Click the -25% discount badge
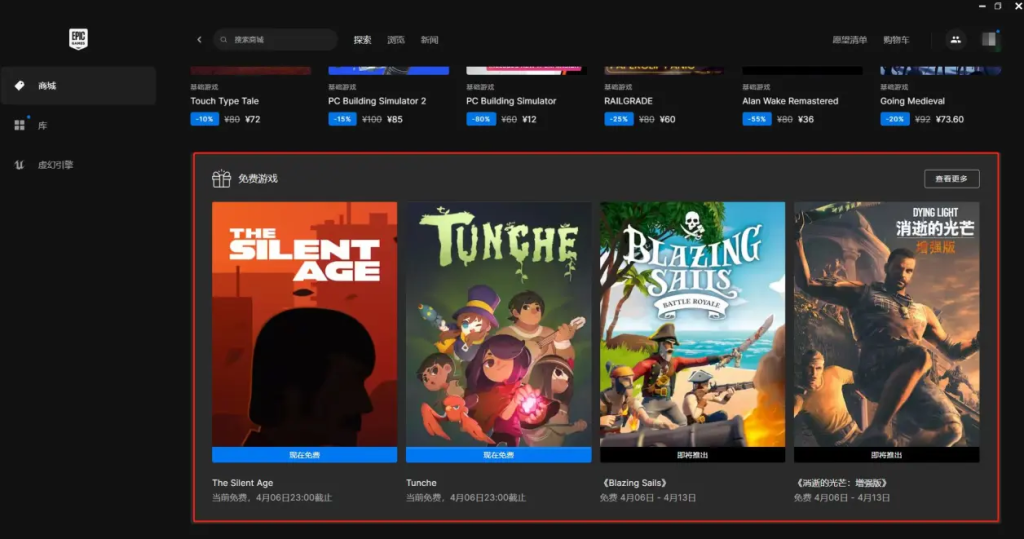 [618, 119]
